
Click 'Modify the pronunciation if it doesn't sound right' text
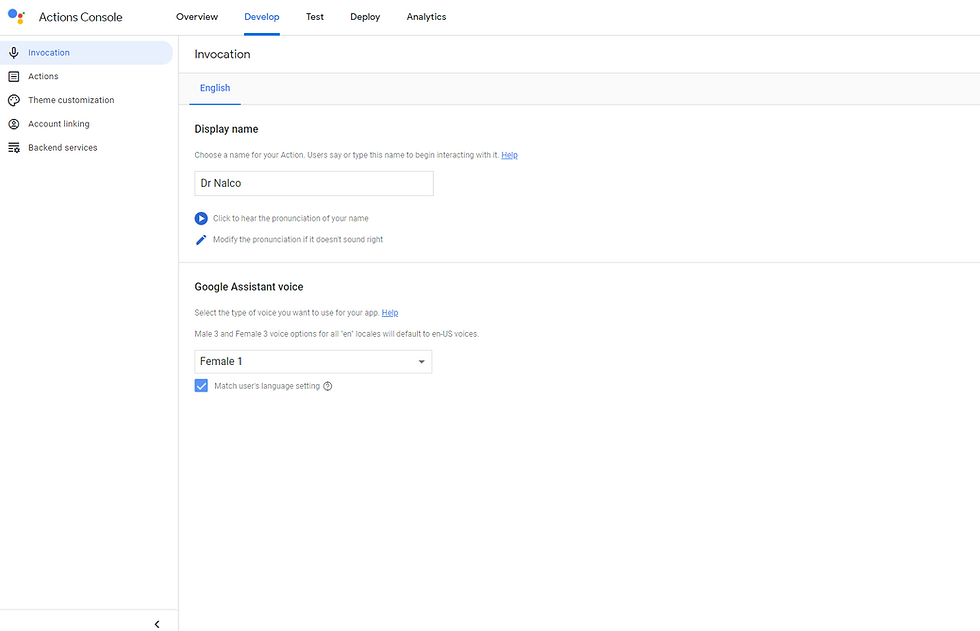pos(298,239)
